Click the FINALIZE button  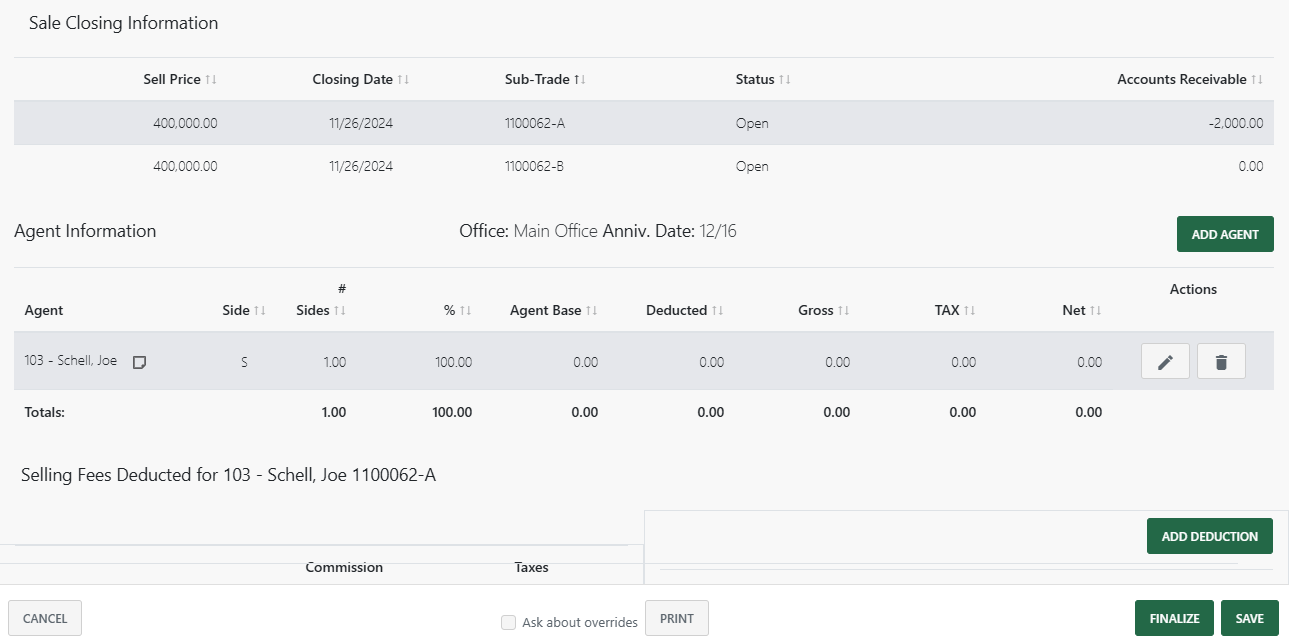tap(1173, 618)
